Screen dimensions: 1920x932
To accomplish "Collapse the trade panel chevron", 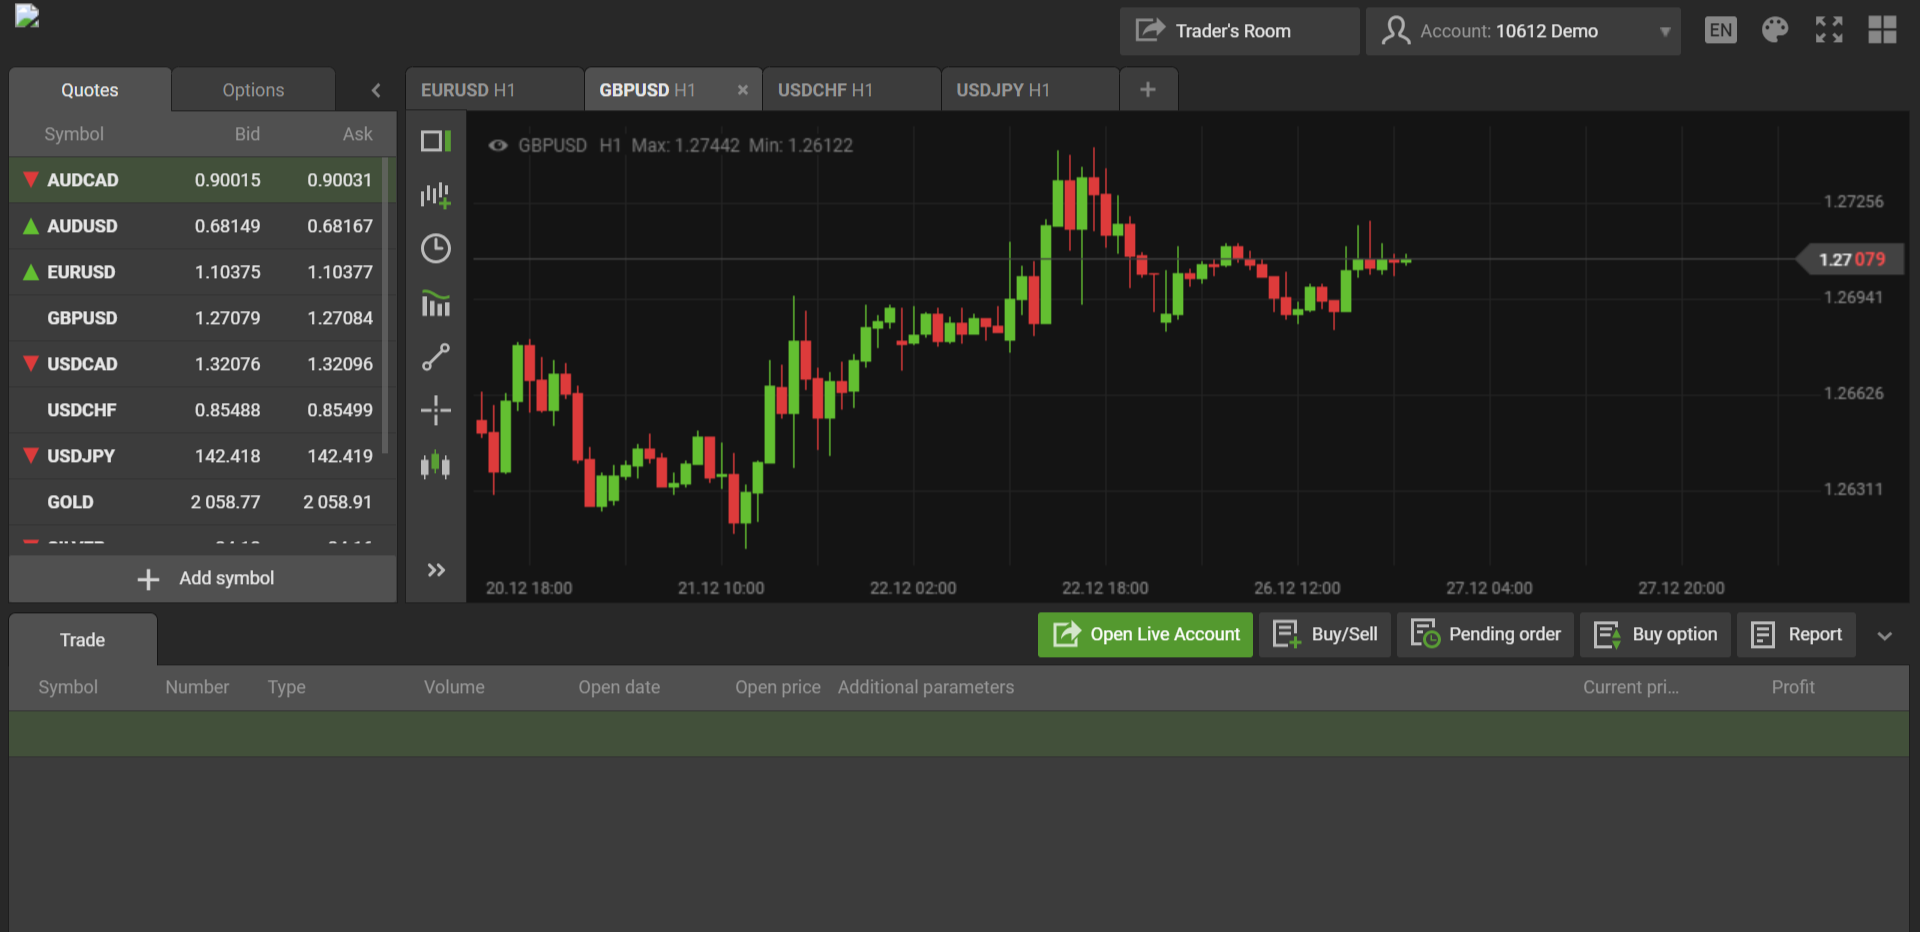I will point(1885,636).
